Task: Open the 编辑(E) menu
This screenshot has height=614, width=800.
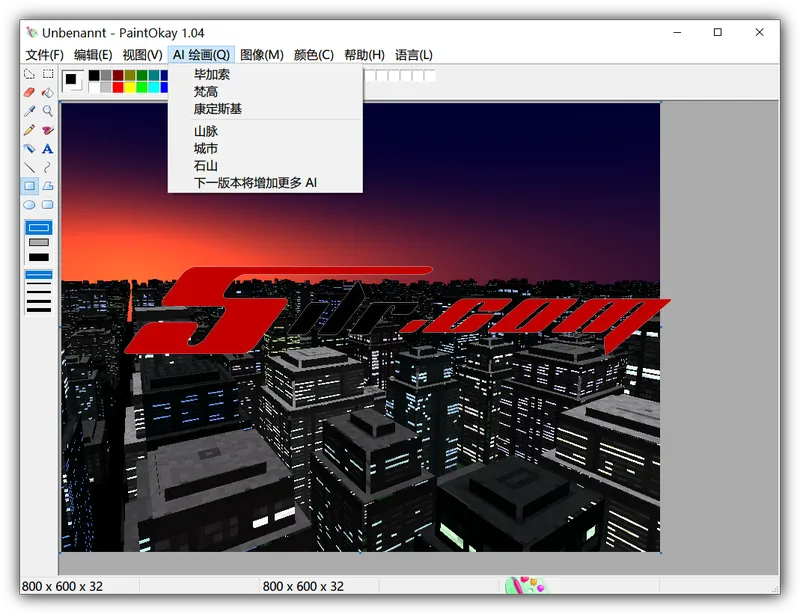Action: coord(93,55)
